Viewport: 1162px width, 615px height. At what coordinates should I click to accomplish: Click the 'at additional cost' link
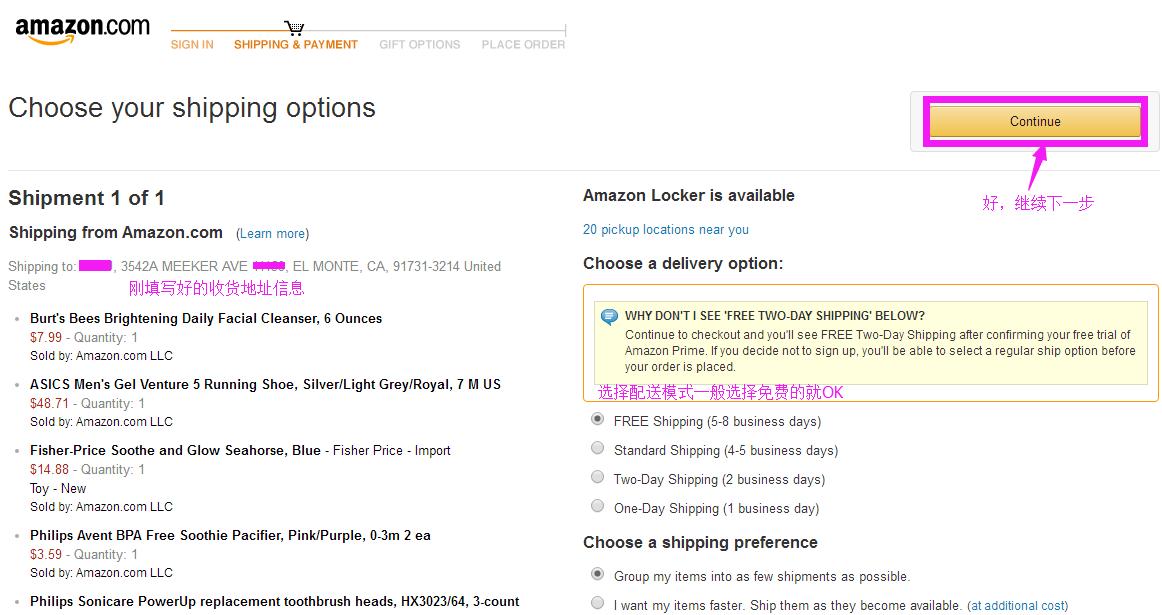coord(1017,606)
